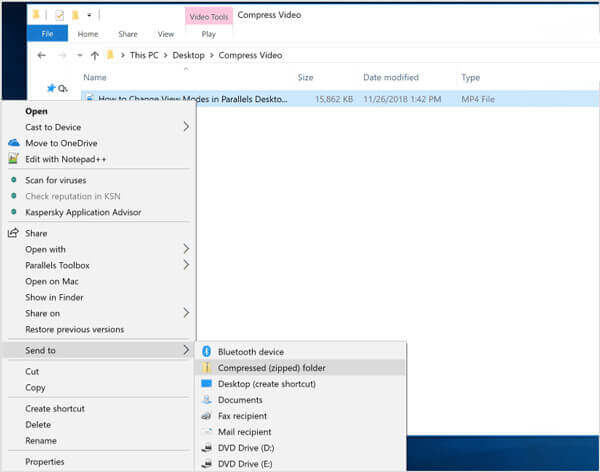Expand the Share on submenu arrow
Screen dimensions: 600x472
186,313
